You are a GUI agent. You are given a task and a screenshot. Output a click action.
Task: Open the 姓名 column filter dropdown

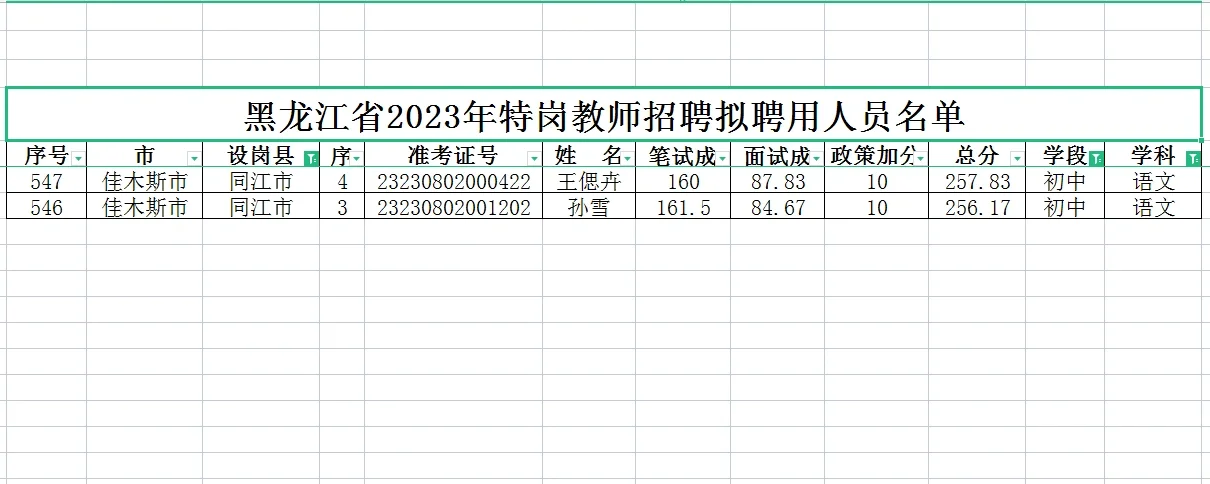pos(627,158)
